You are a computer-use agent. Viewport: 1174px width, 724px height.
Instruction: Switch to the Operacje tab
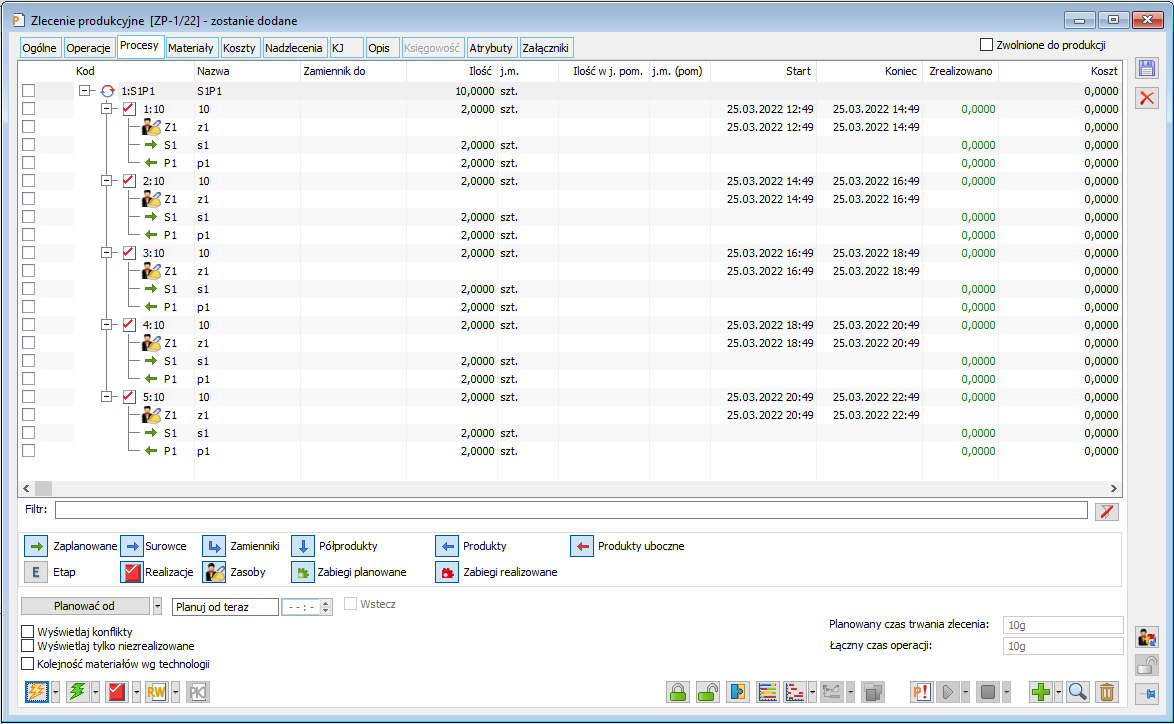88,48
